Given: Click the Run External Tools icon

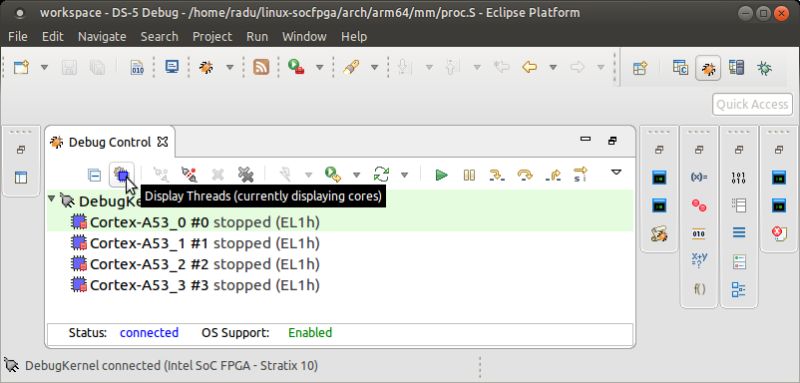Looking at the screenshot, I should tap(296, 67).
